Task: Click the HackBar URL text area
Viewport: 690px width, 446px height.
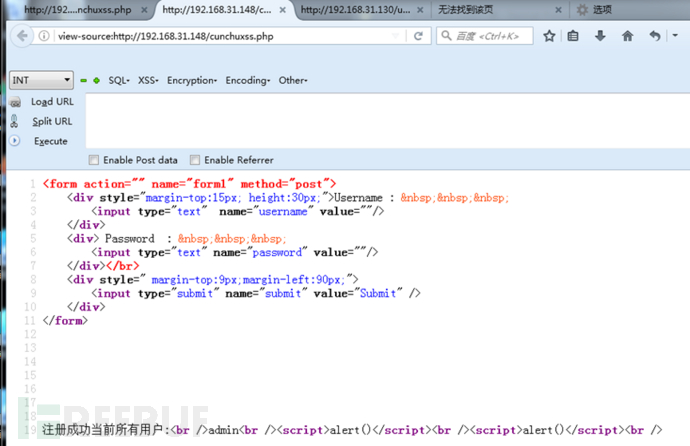Action: (x=387, y=121)
